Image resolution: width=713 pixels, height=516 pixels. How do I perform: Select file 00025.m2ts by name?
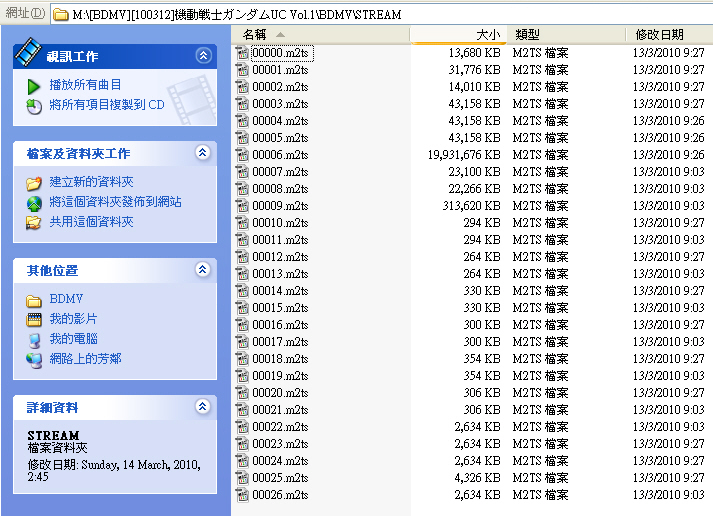(280, 478)
